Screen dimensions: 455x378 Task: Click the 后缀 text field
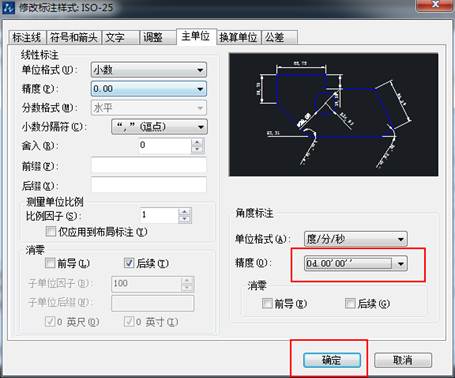point(149,184)
